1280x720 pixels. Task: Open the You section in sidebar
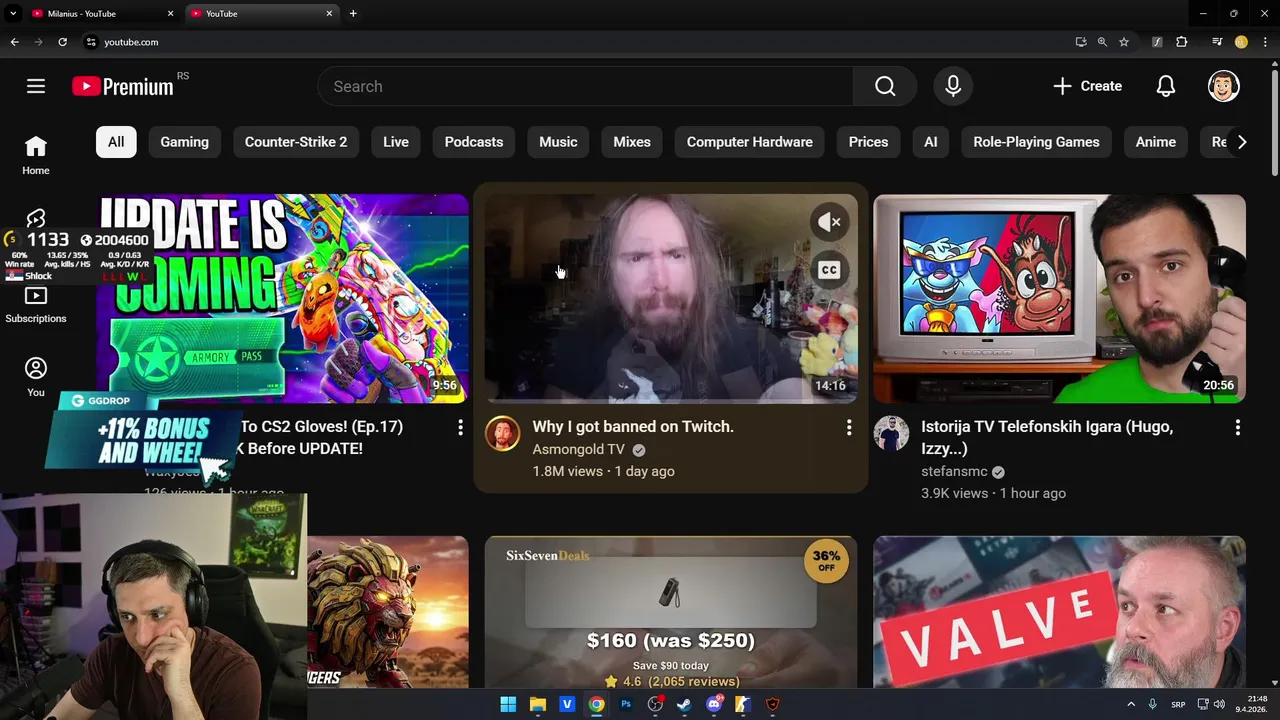(36, 378)
